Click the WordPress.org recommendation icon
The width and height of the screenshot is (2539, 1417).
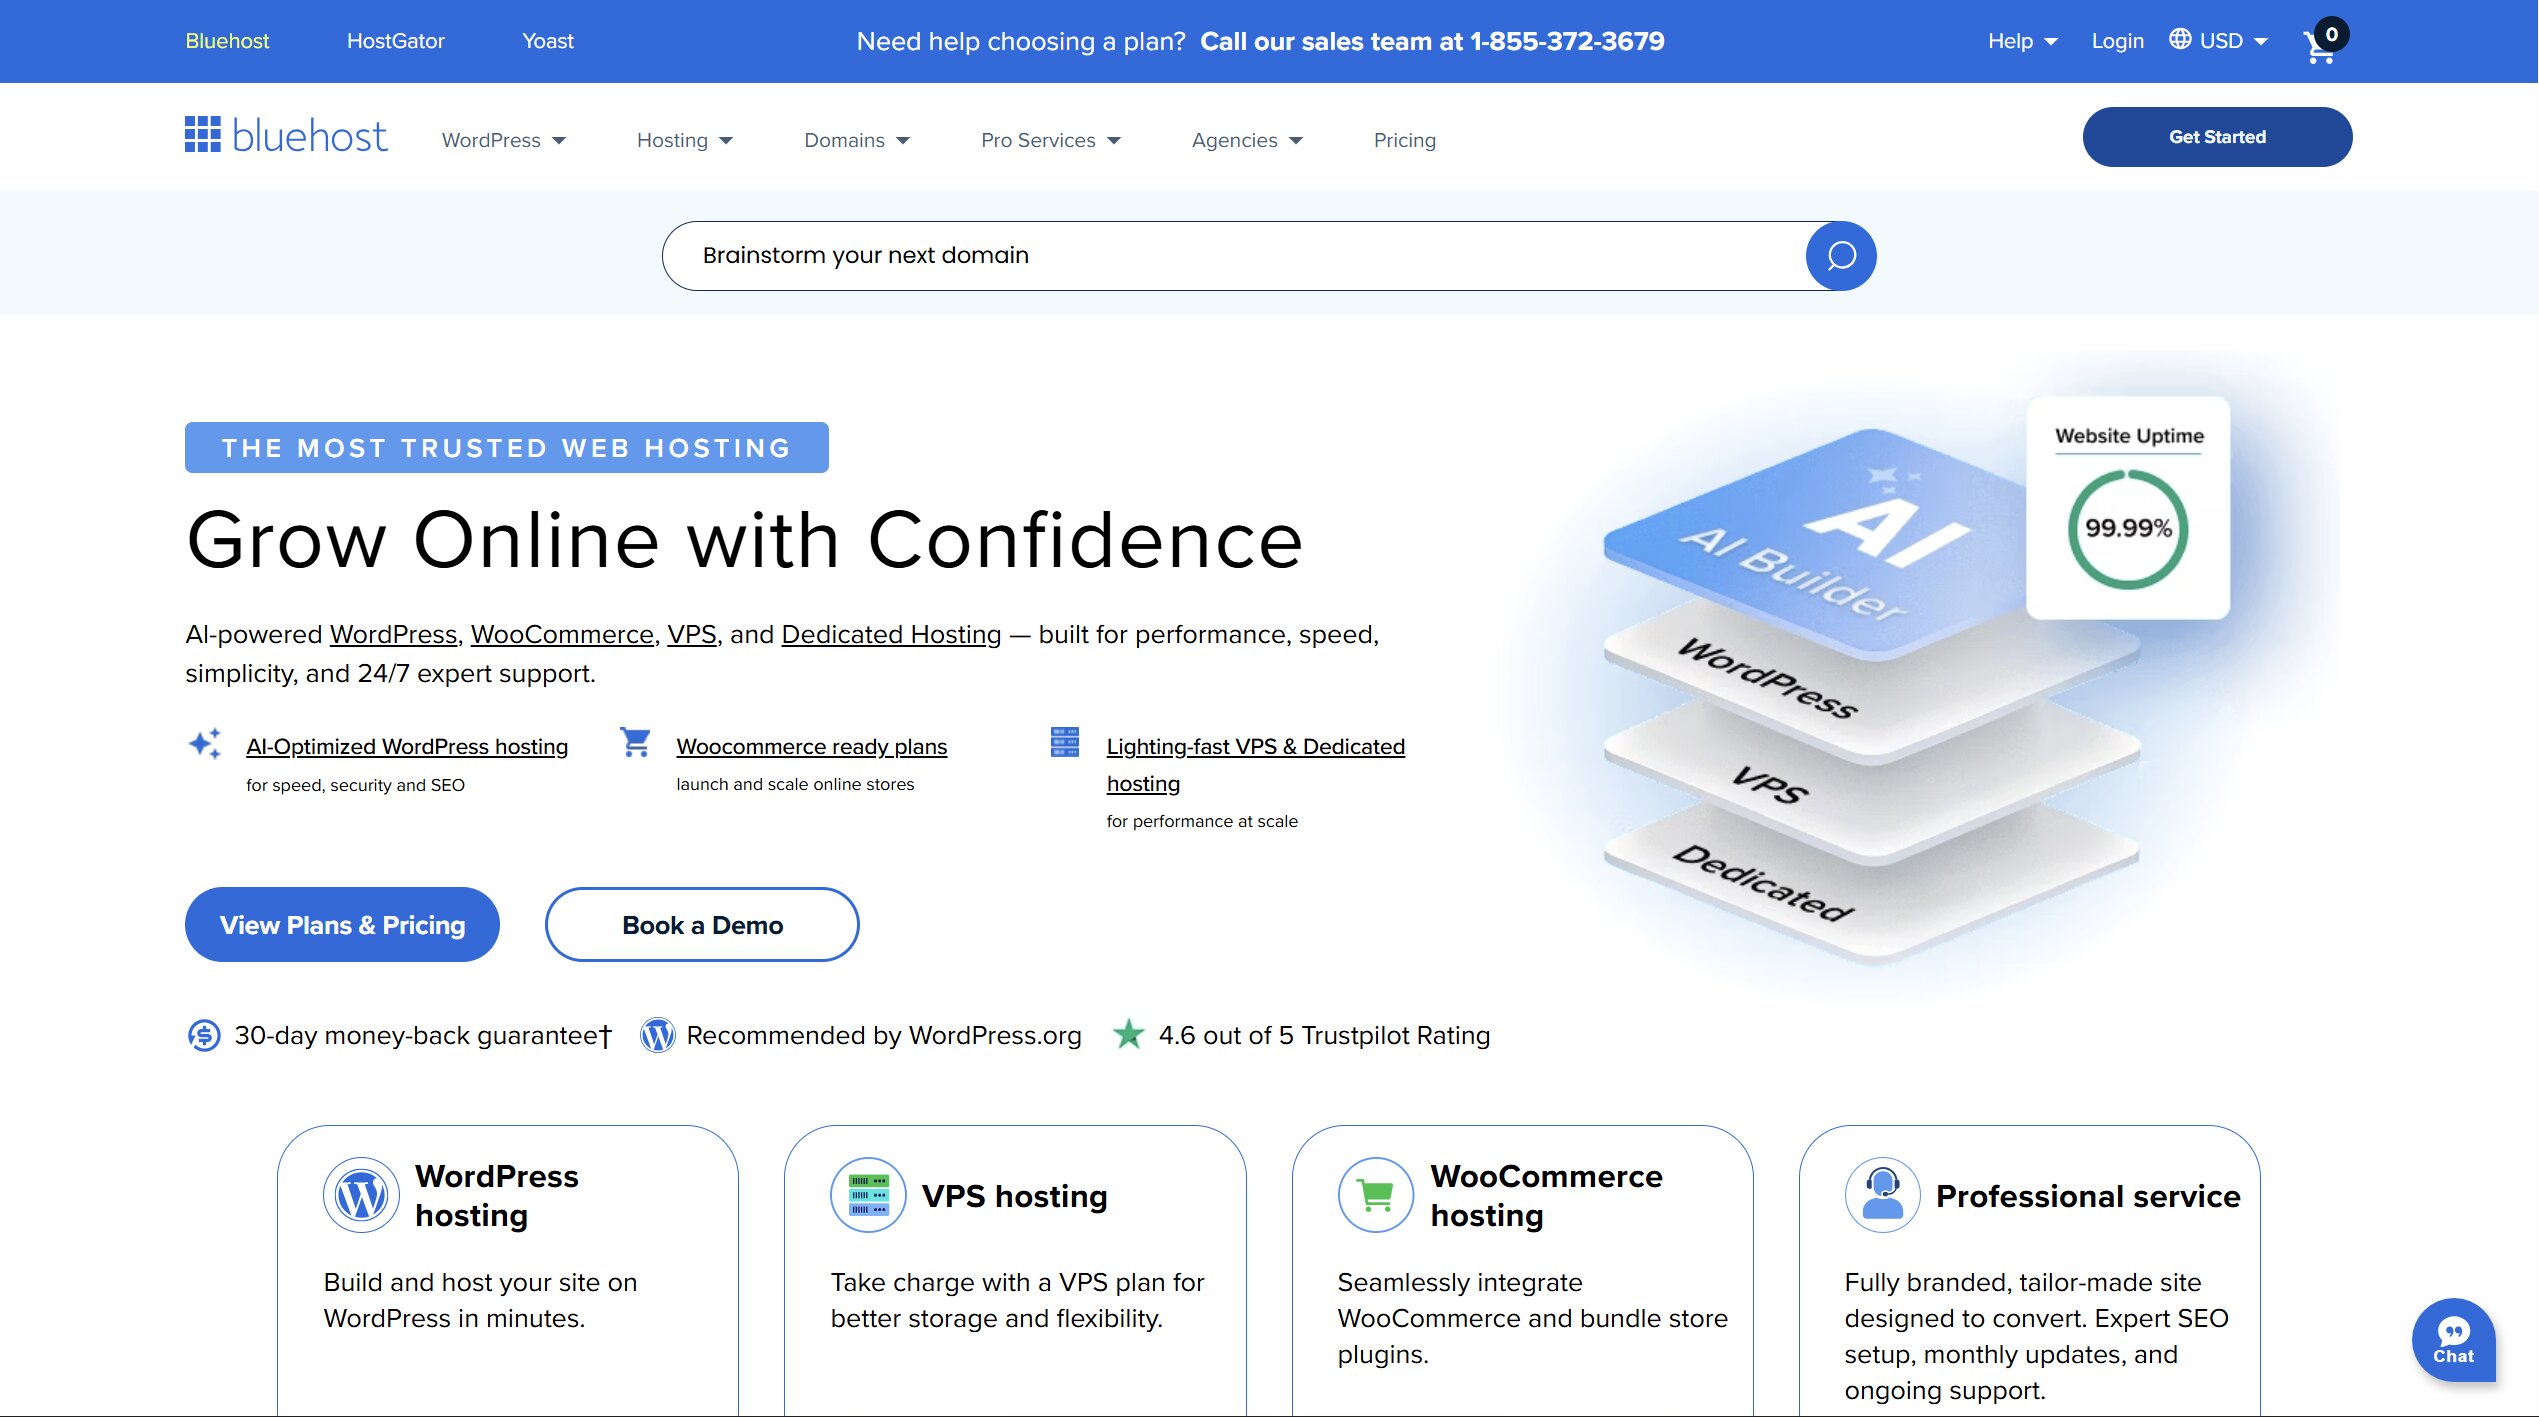[656, 1035]
